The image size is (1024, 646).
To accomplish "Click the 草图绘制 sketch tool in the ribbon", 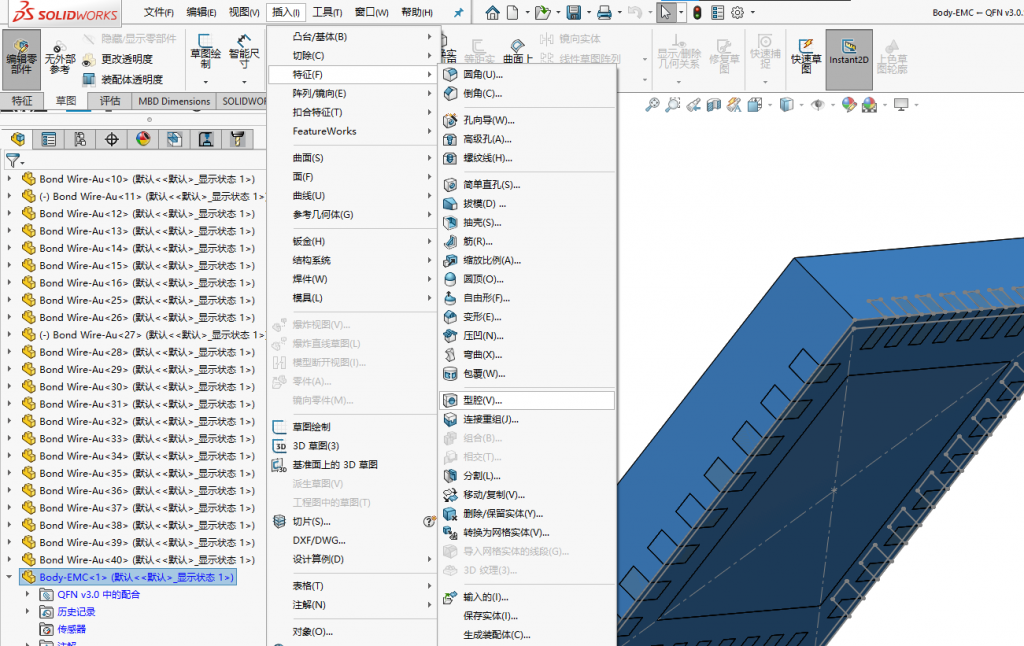I will pos(205,52).
